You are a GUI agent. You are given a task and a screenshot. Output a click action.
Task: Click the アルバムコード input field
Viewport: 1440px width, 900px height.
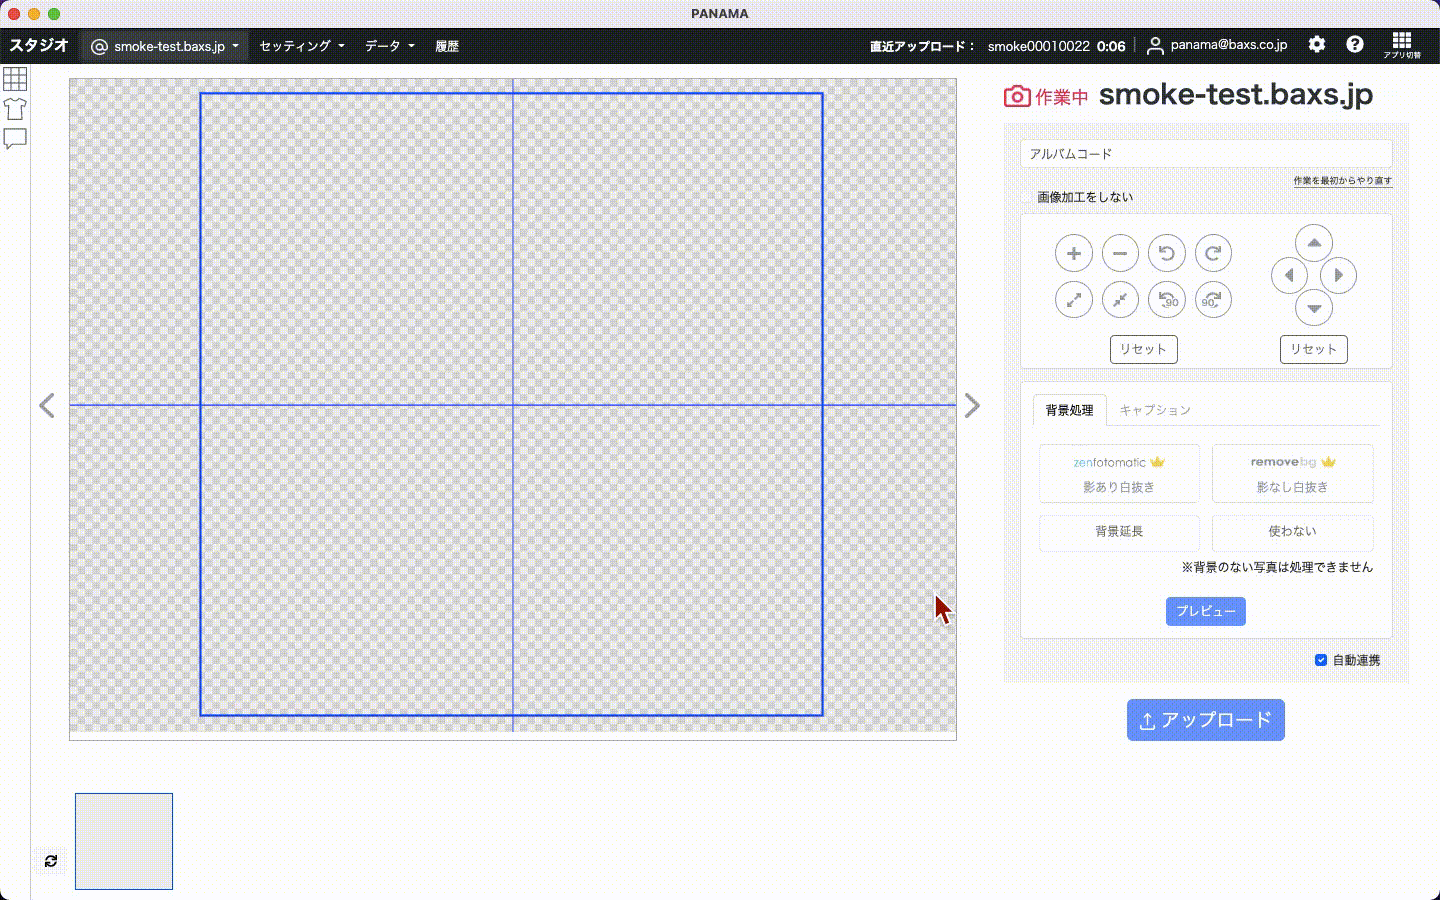tap(1205, 154)
